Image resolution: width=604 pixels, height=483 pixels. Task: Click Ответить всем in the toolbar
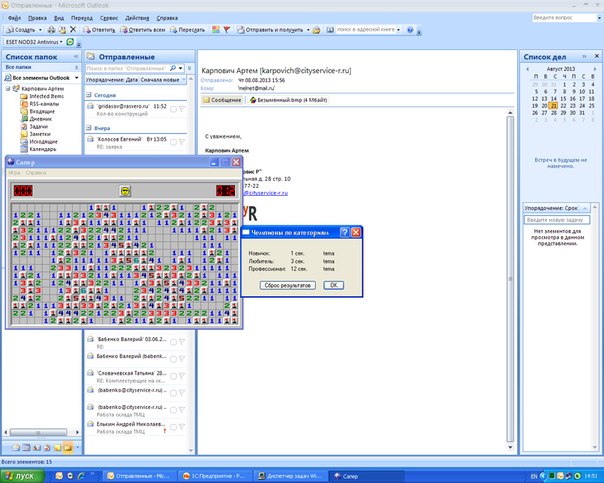coord(147,30)
